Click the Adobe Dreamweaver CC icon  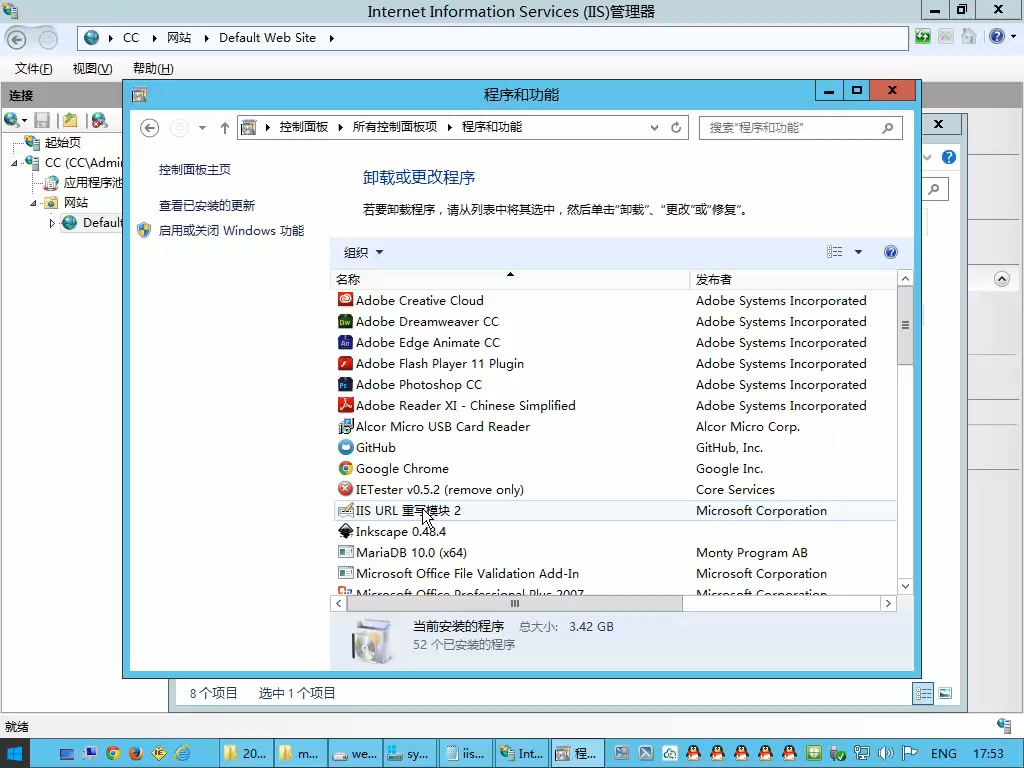click(x=345, y=321)
